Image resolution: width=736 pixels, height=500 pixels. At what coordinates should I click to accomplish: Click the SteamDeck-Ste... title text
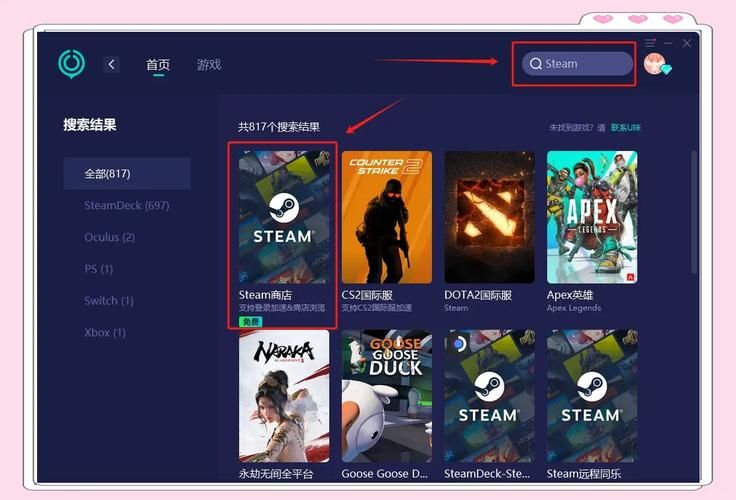point(487,474)
